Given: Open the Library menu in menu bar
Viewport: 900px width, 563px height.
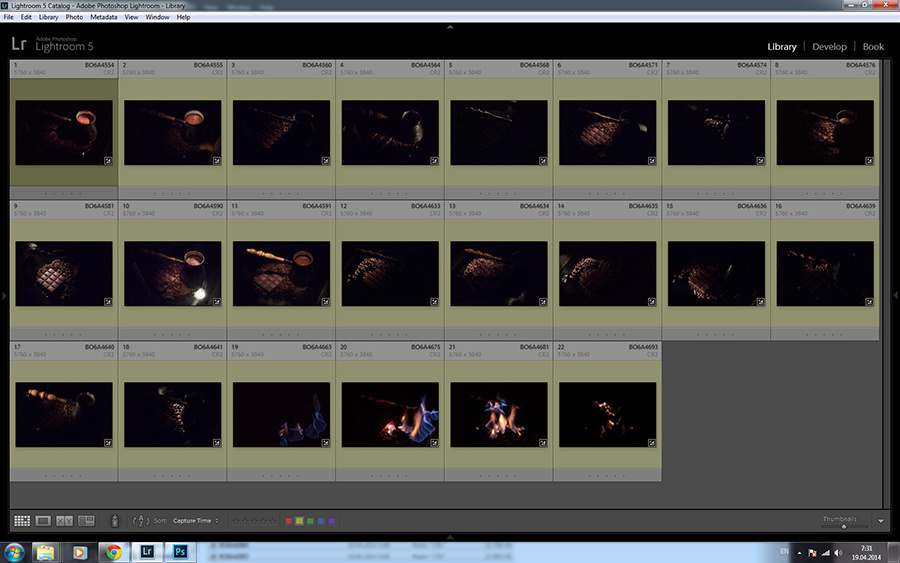Looking at the screenshot, I should [x=47, y=17].
